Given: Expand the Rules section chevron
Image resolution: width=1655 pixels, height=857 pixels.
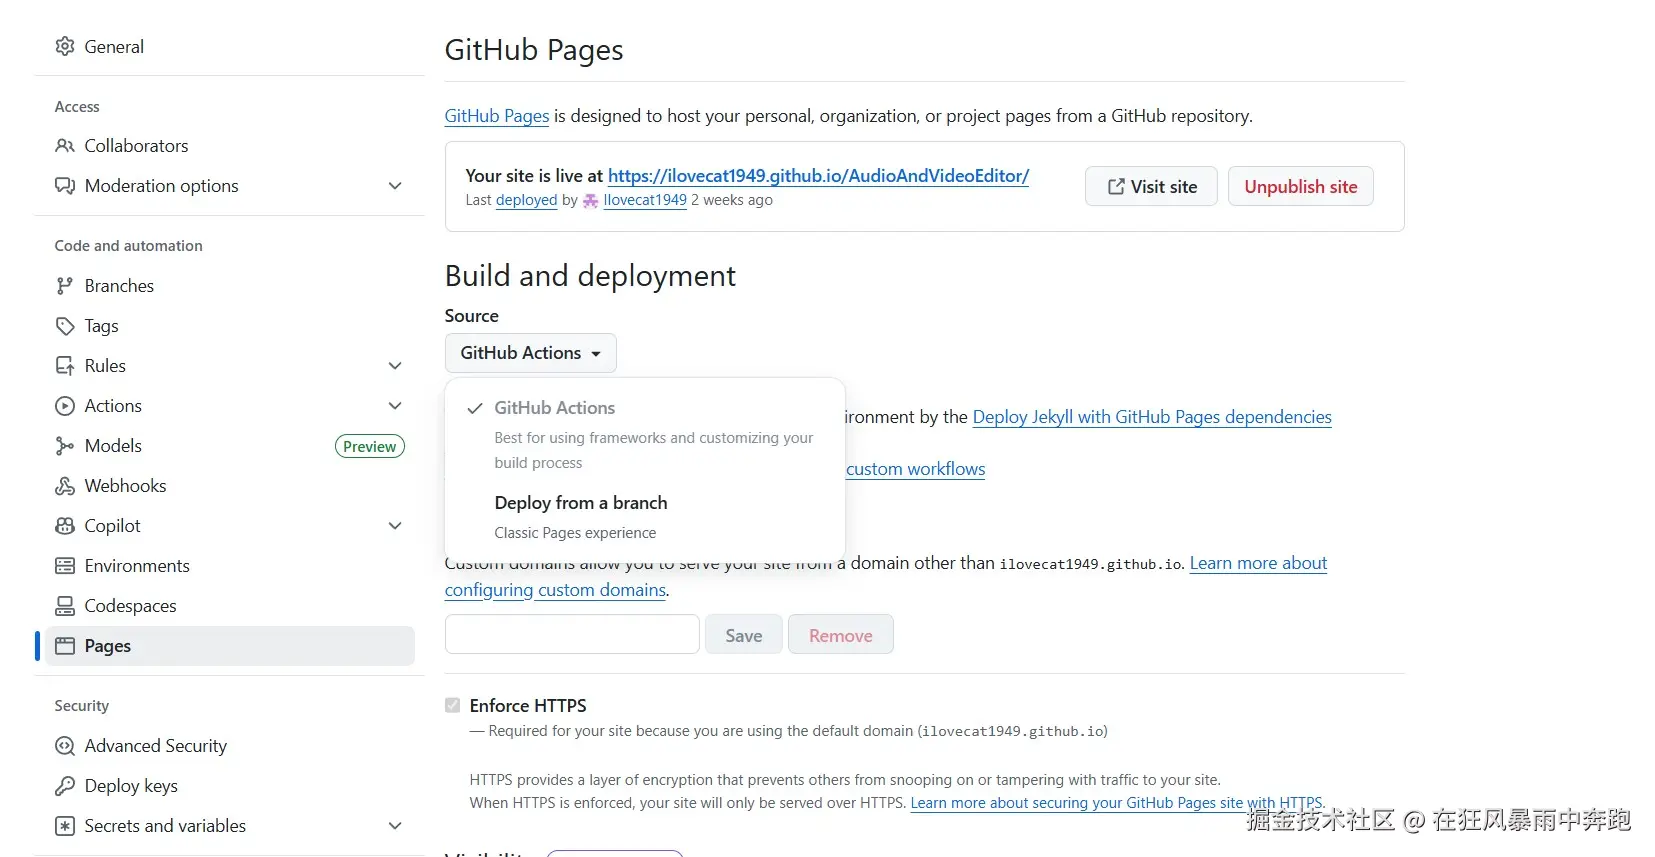Looking at the screenshot, I should tap(395, 366).
